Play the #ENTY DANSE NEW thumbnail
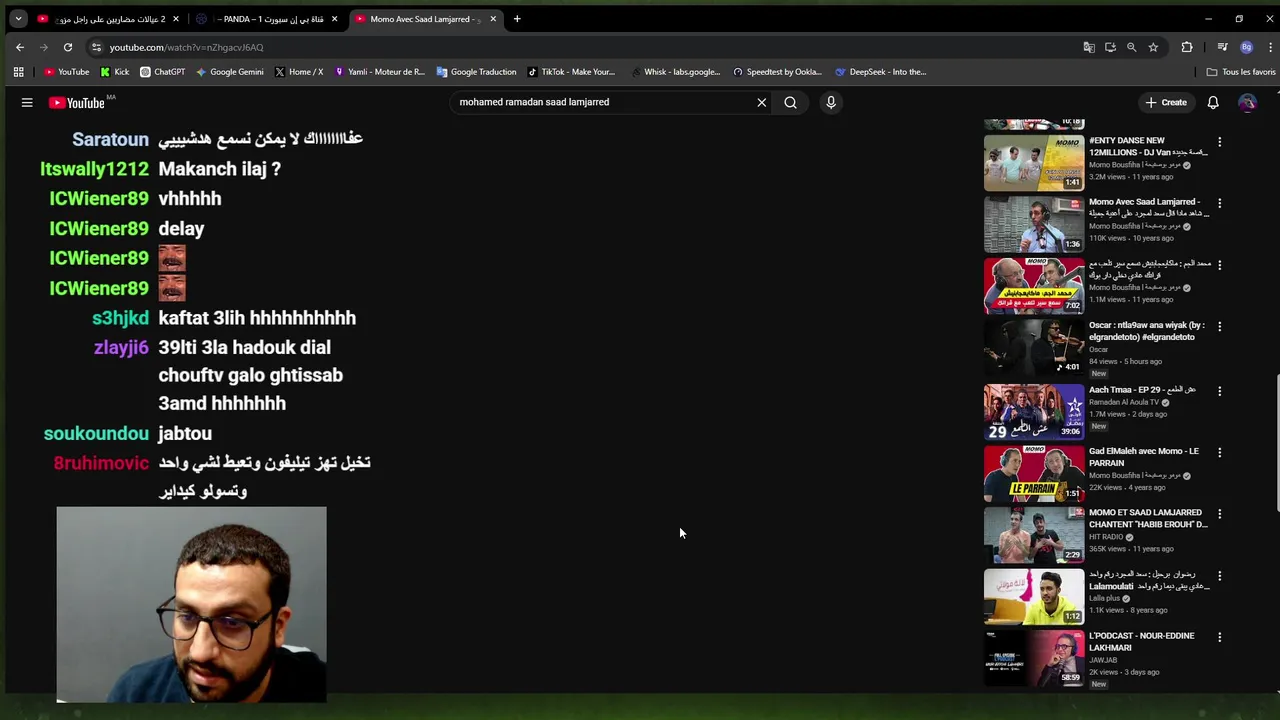Image resolution: width=1280 pixels, height=720 pixels. [1034, 163]
